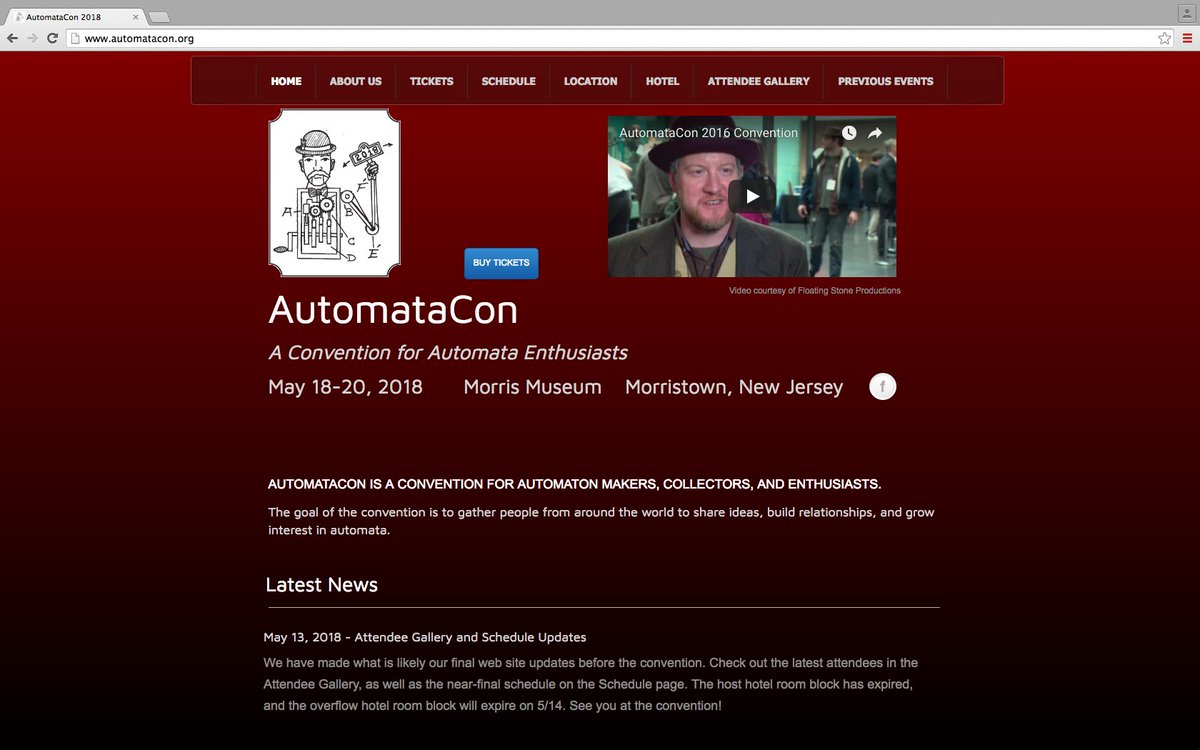
Task: Click the Morristown, New Jersey text
Action: point(734,387)
